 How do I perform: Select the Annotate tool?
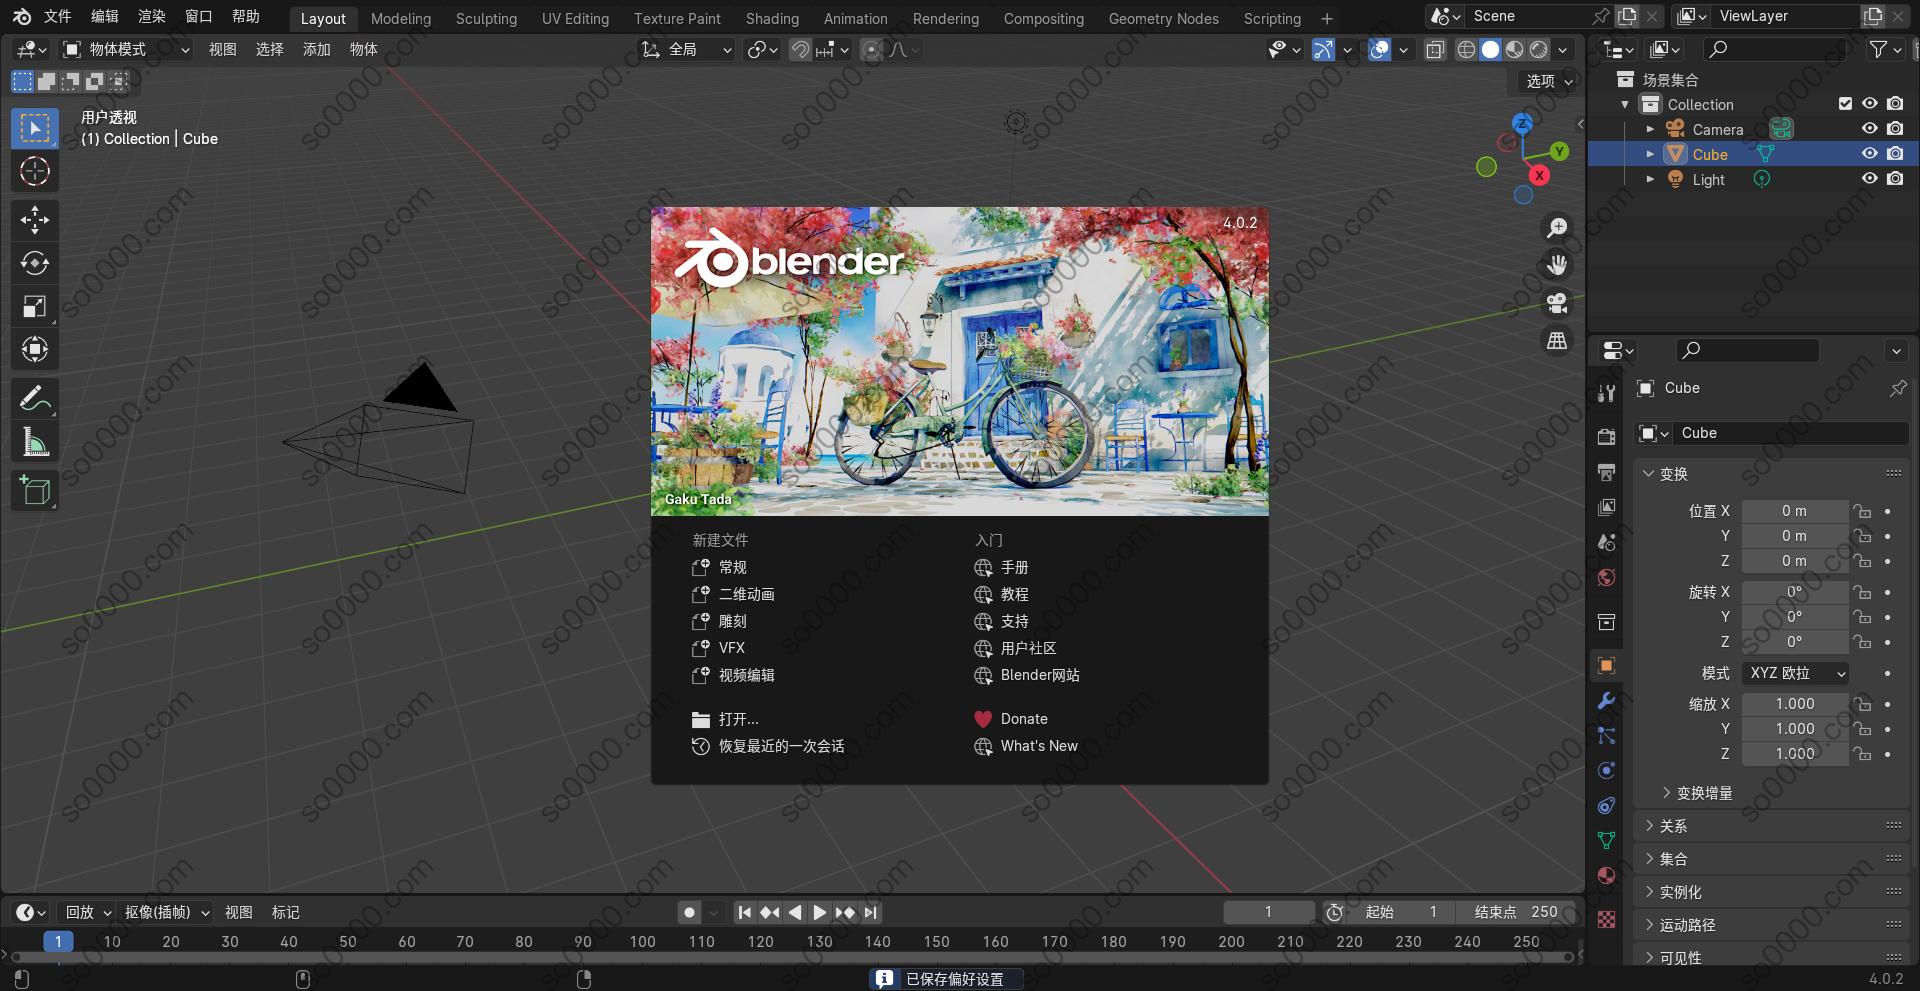35,399
